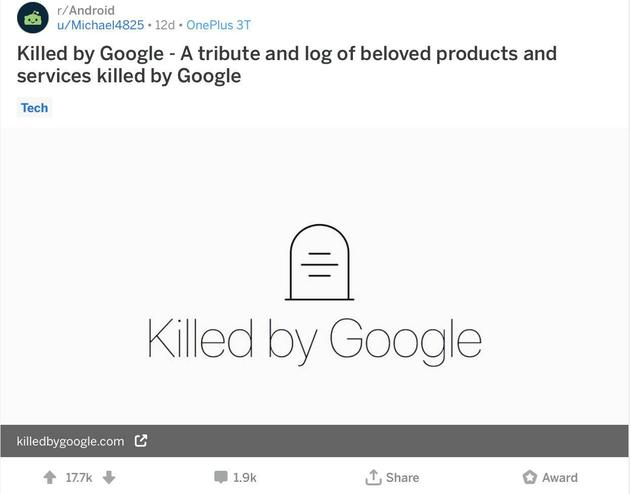The image size is (630, 494).
Task: Click the r/Android subreddit avatar icon
Action: tap(33, 18)
